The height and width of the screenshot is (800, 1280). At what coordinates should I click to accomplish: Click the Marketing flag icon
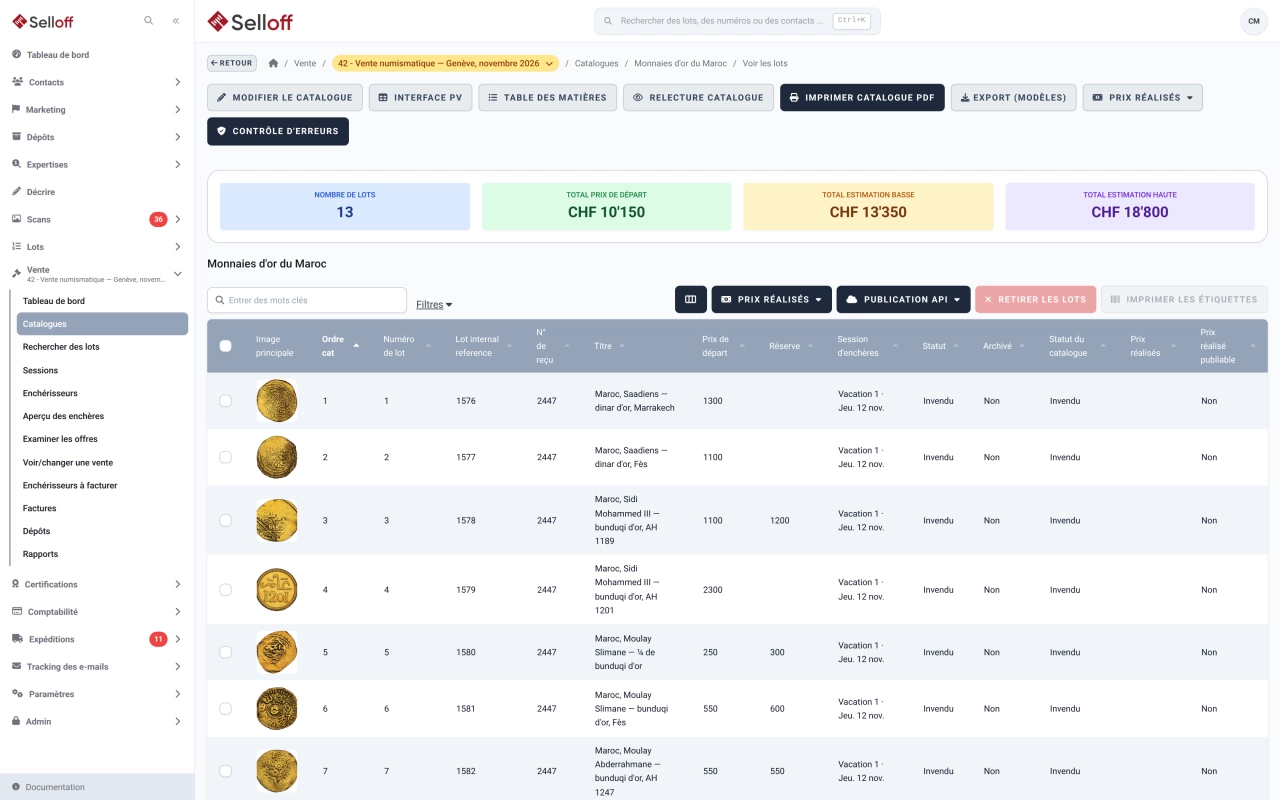[x=16, y=109]
